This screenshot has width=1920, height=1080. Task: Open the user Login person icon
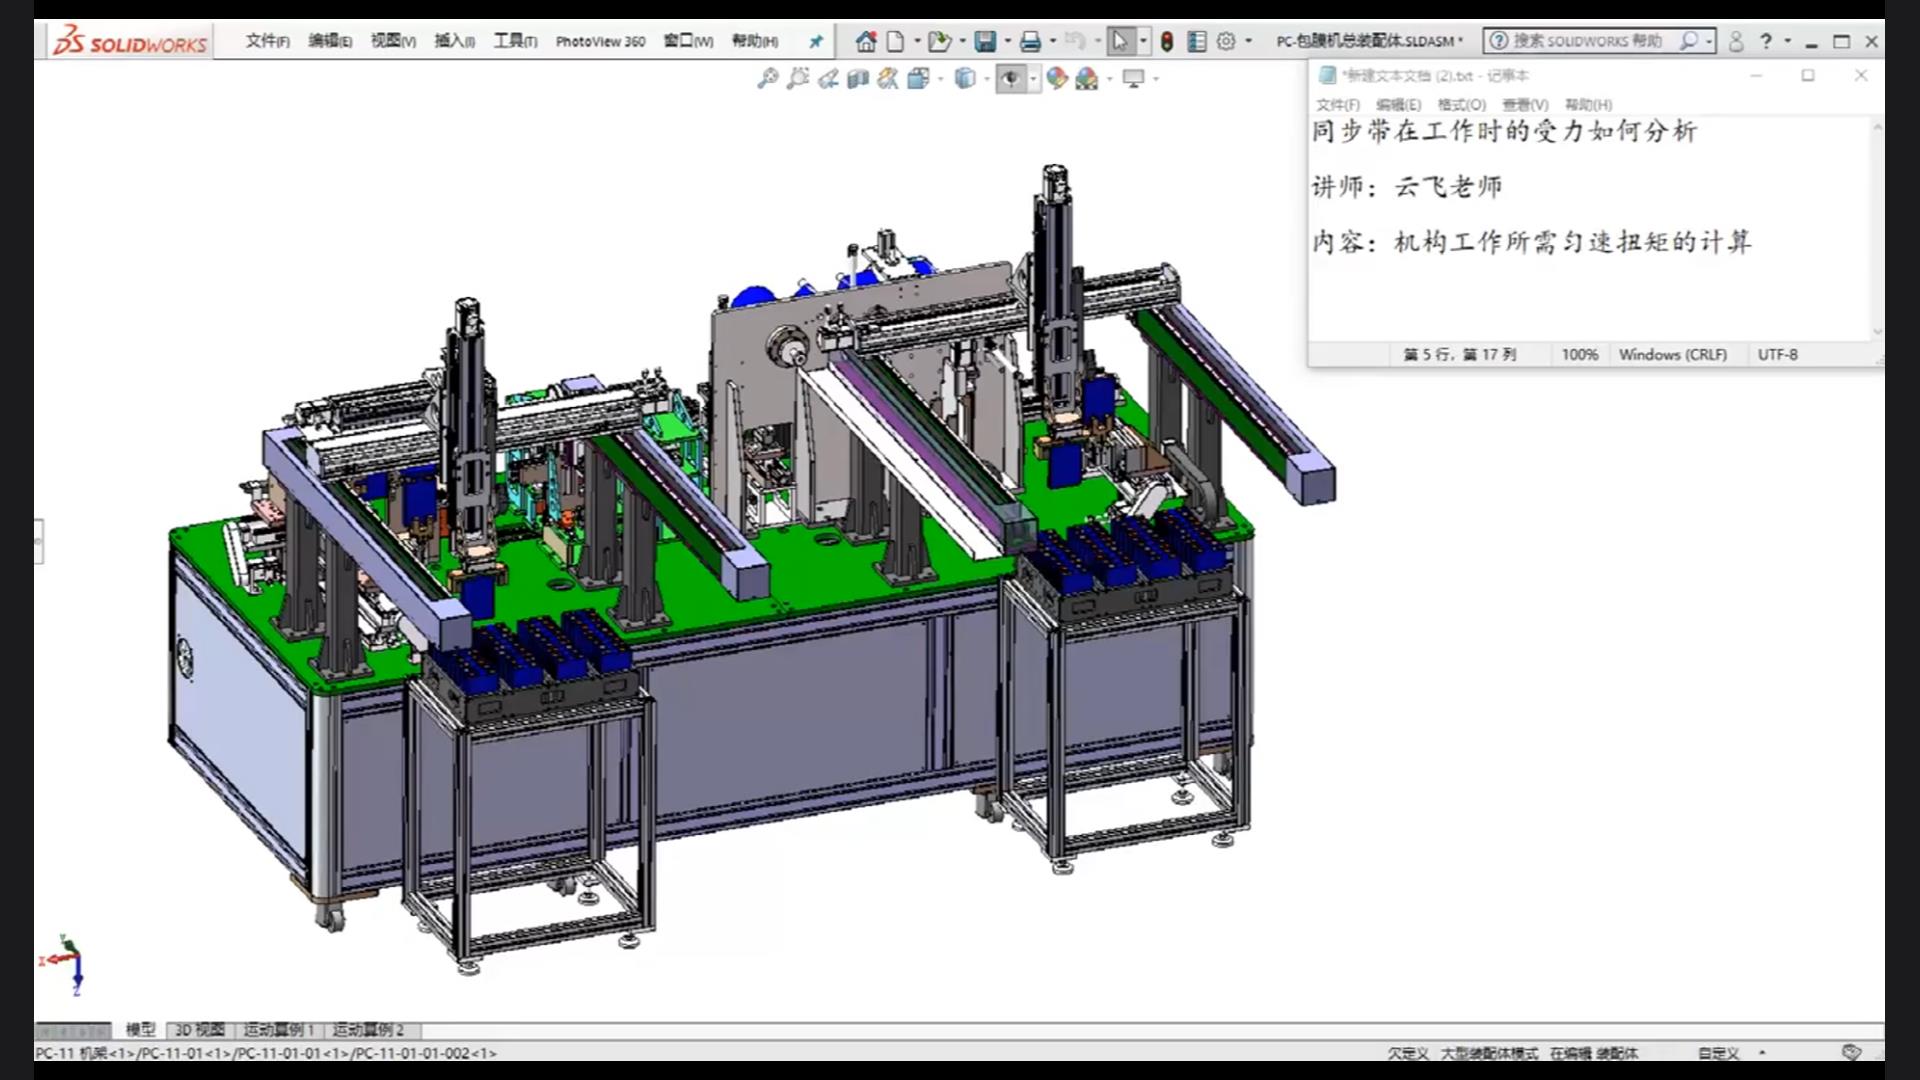coord(1736,41)
